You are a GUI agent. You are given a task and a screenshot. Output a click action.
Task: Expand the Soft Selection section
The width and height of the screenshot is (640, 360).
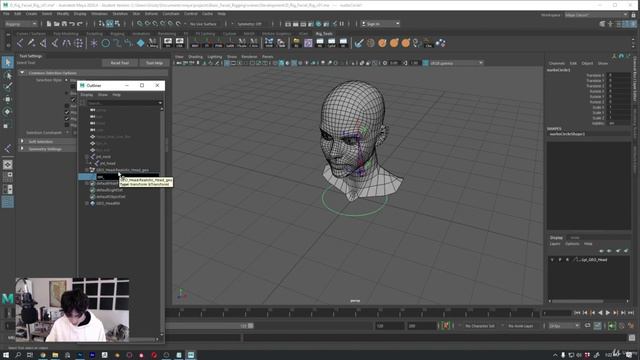coord(22,141)
